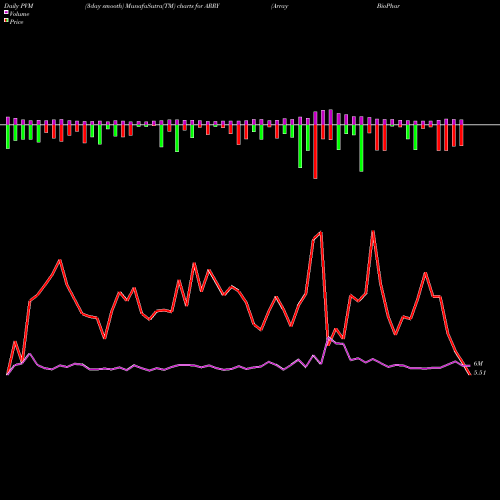Click the magenta Volume legend swatch
Screen dimensions: 500x500
coord(6,12)
